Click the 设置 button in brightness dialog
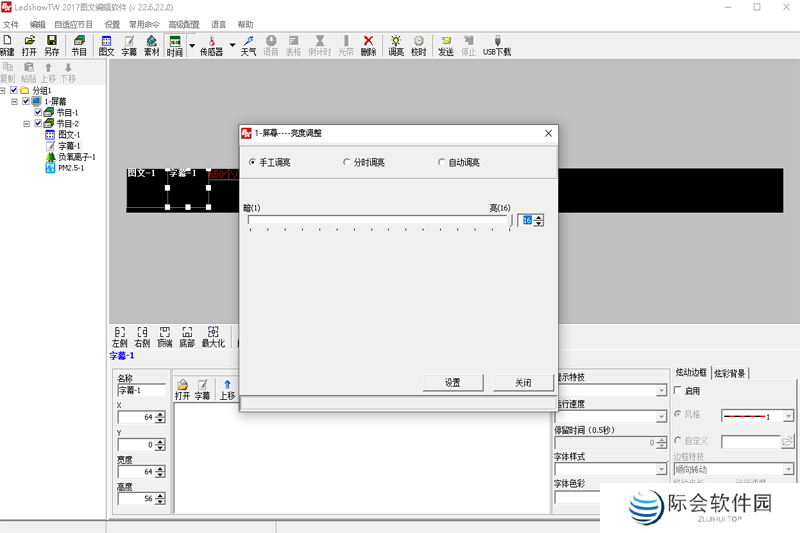800x533 pixels. 453,383
